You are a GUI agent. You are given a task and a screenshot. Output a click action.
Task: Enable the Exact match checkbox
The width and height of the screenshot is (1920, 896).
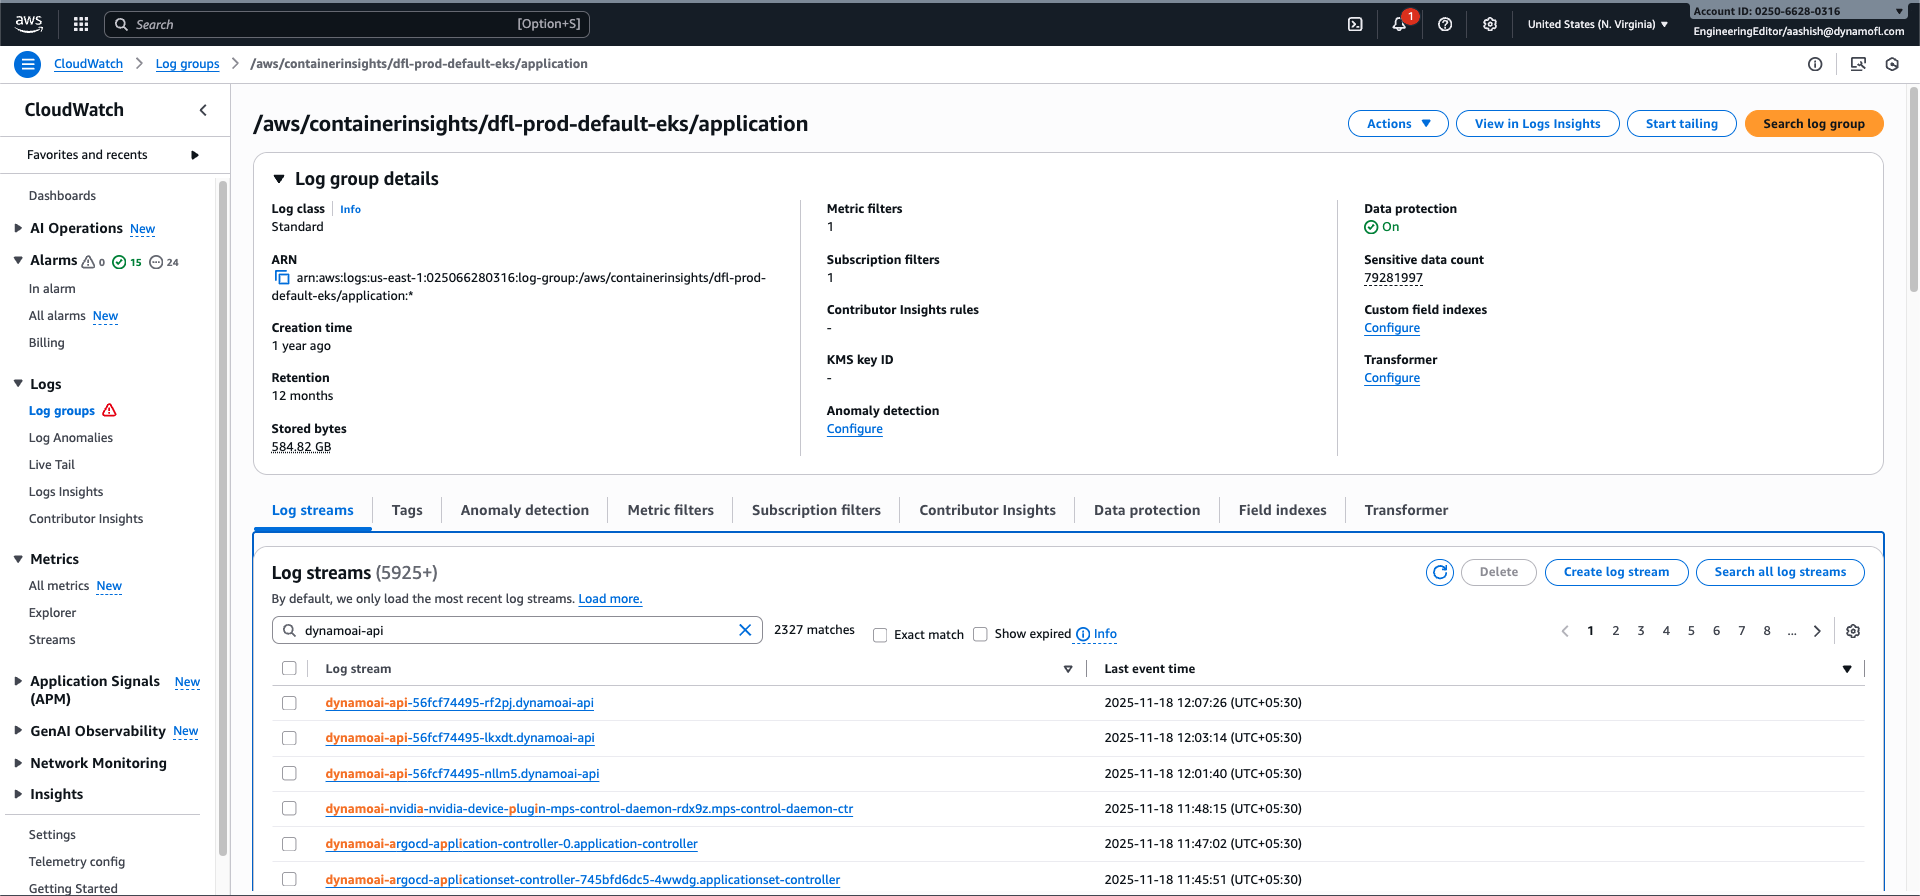tap(880, 635)
